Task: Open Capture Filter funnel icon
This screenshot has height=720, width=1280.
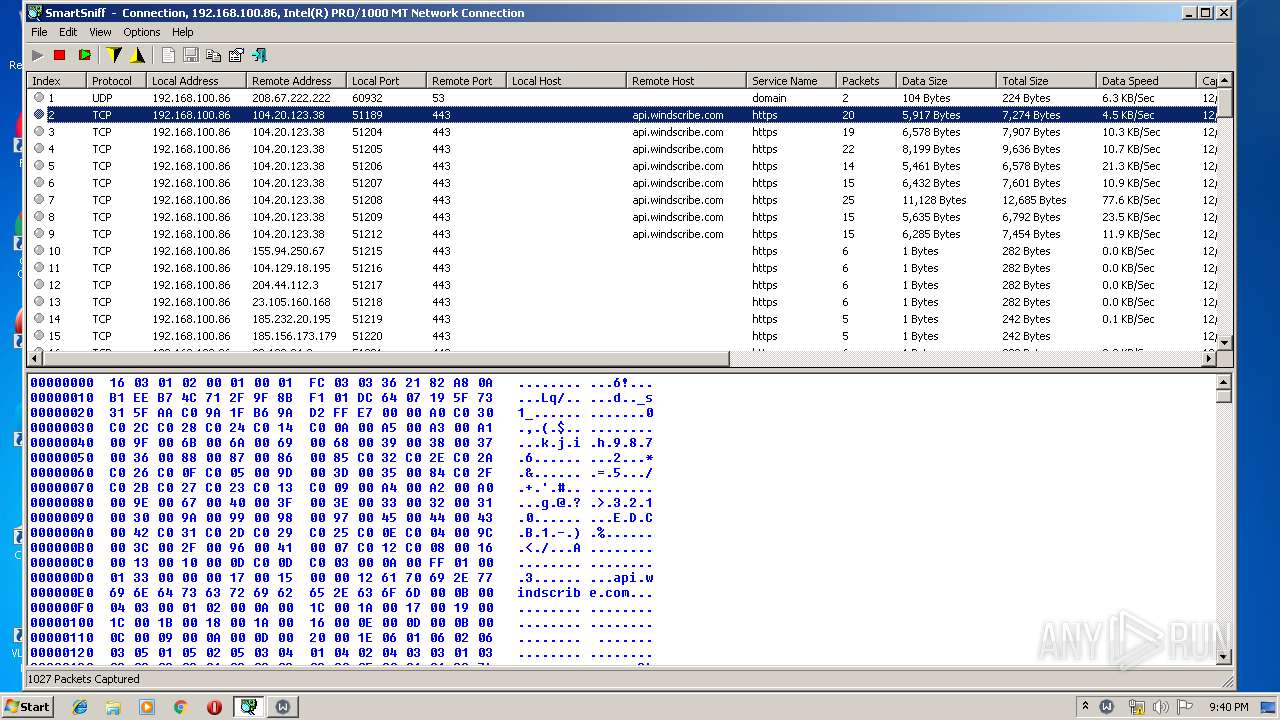Action: [114, 55]
